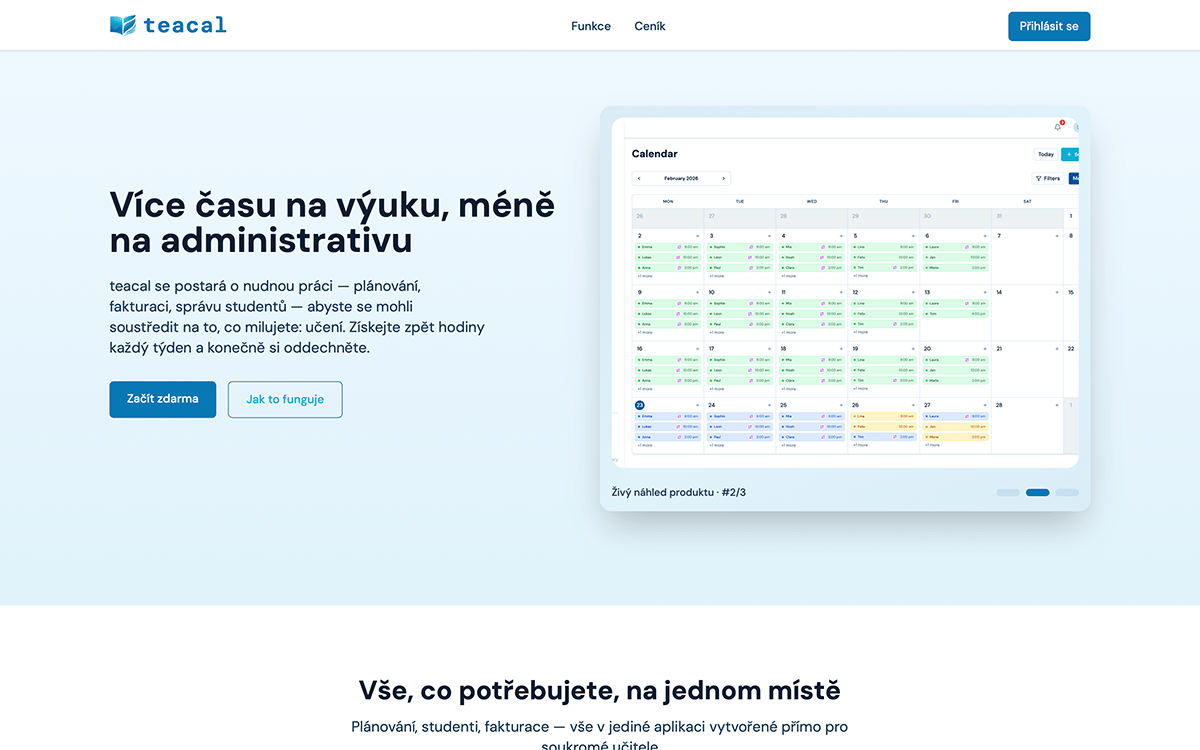This screenshot has width=1200, height=750.
Task: Show first slide via carousel indicator
Action: click(x=1008, y=492)
